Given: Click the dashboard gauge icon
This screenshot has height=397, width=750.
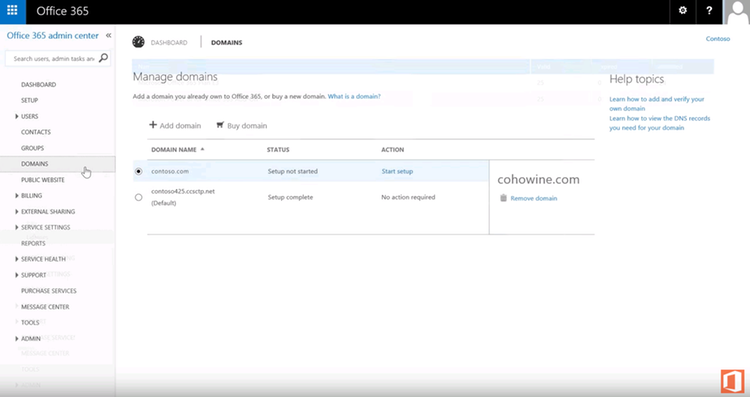Looking at the screenshot, I should point(138,42).
